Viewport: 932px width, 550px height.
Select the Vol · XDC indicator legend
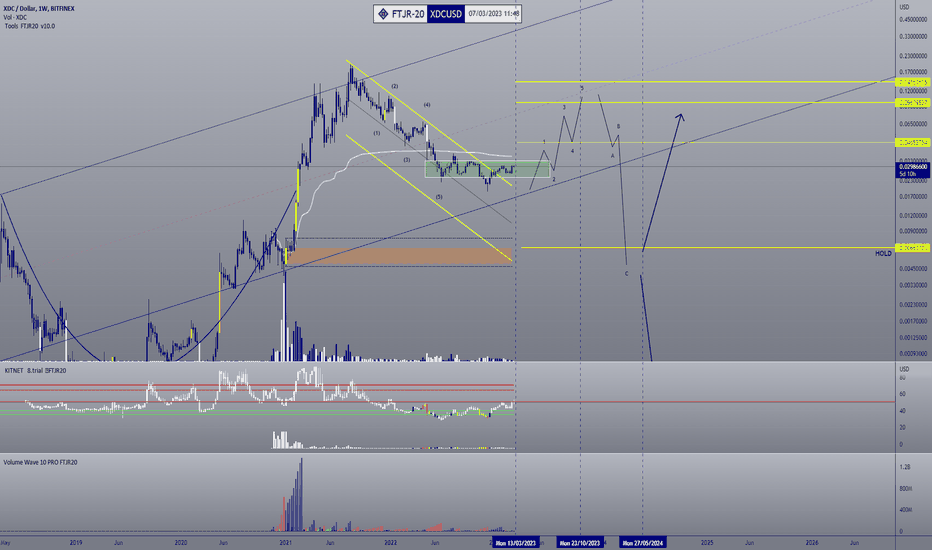pos(15,18)
